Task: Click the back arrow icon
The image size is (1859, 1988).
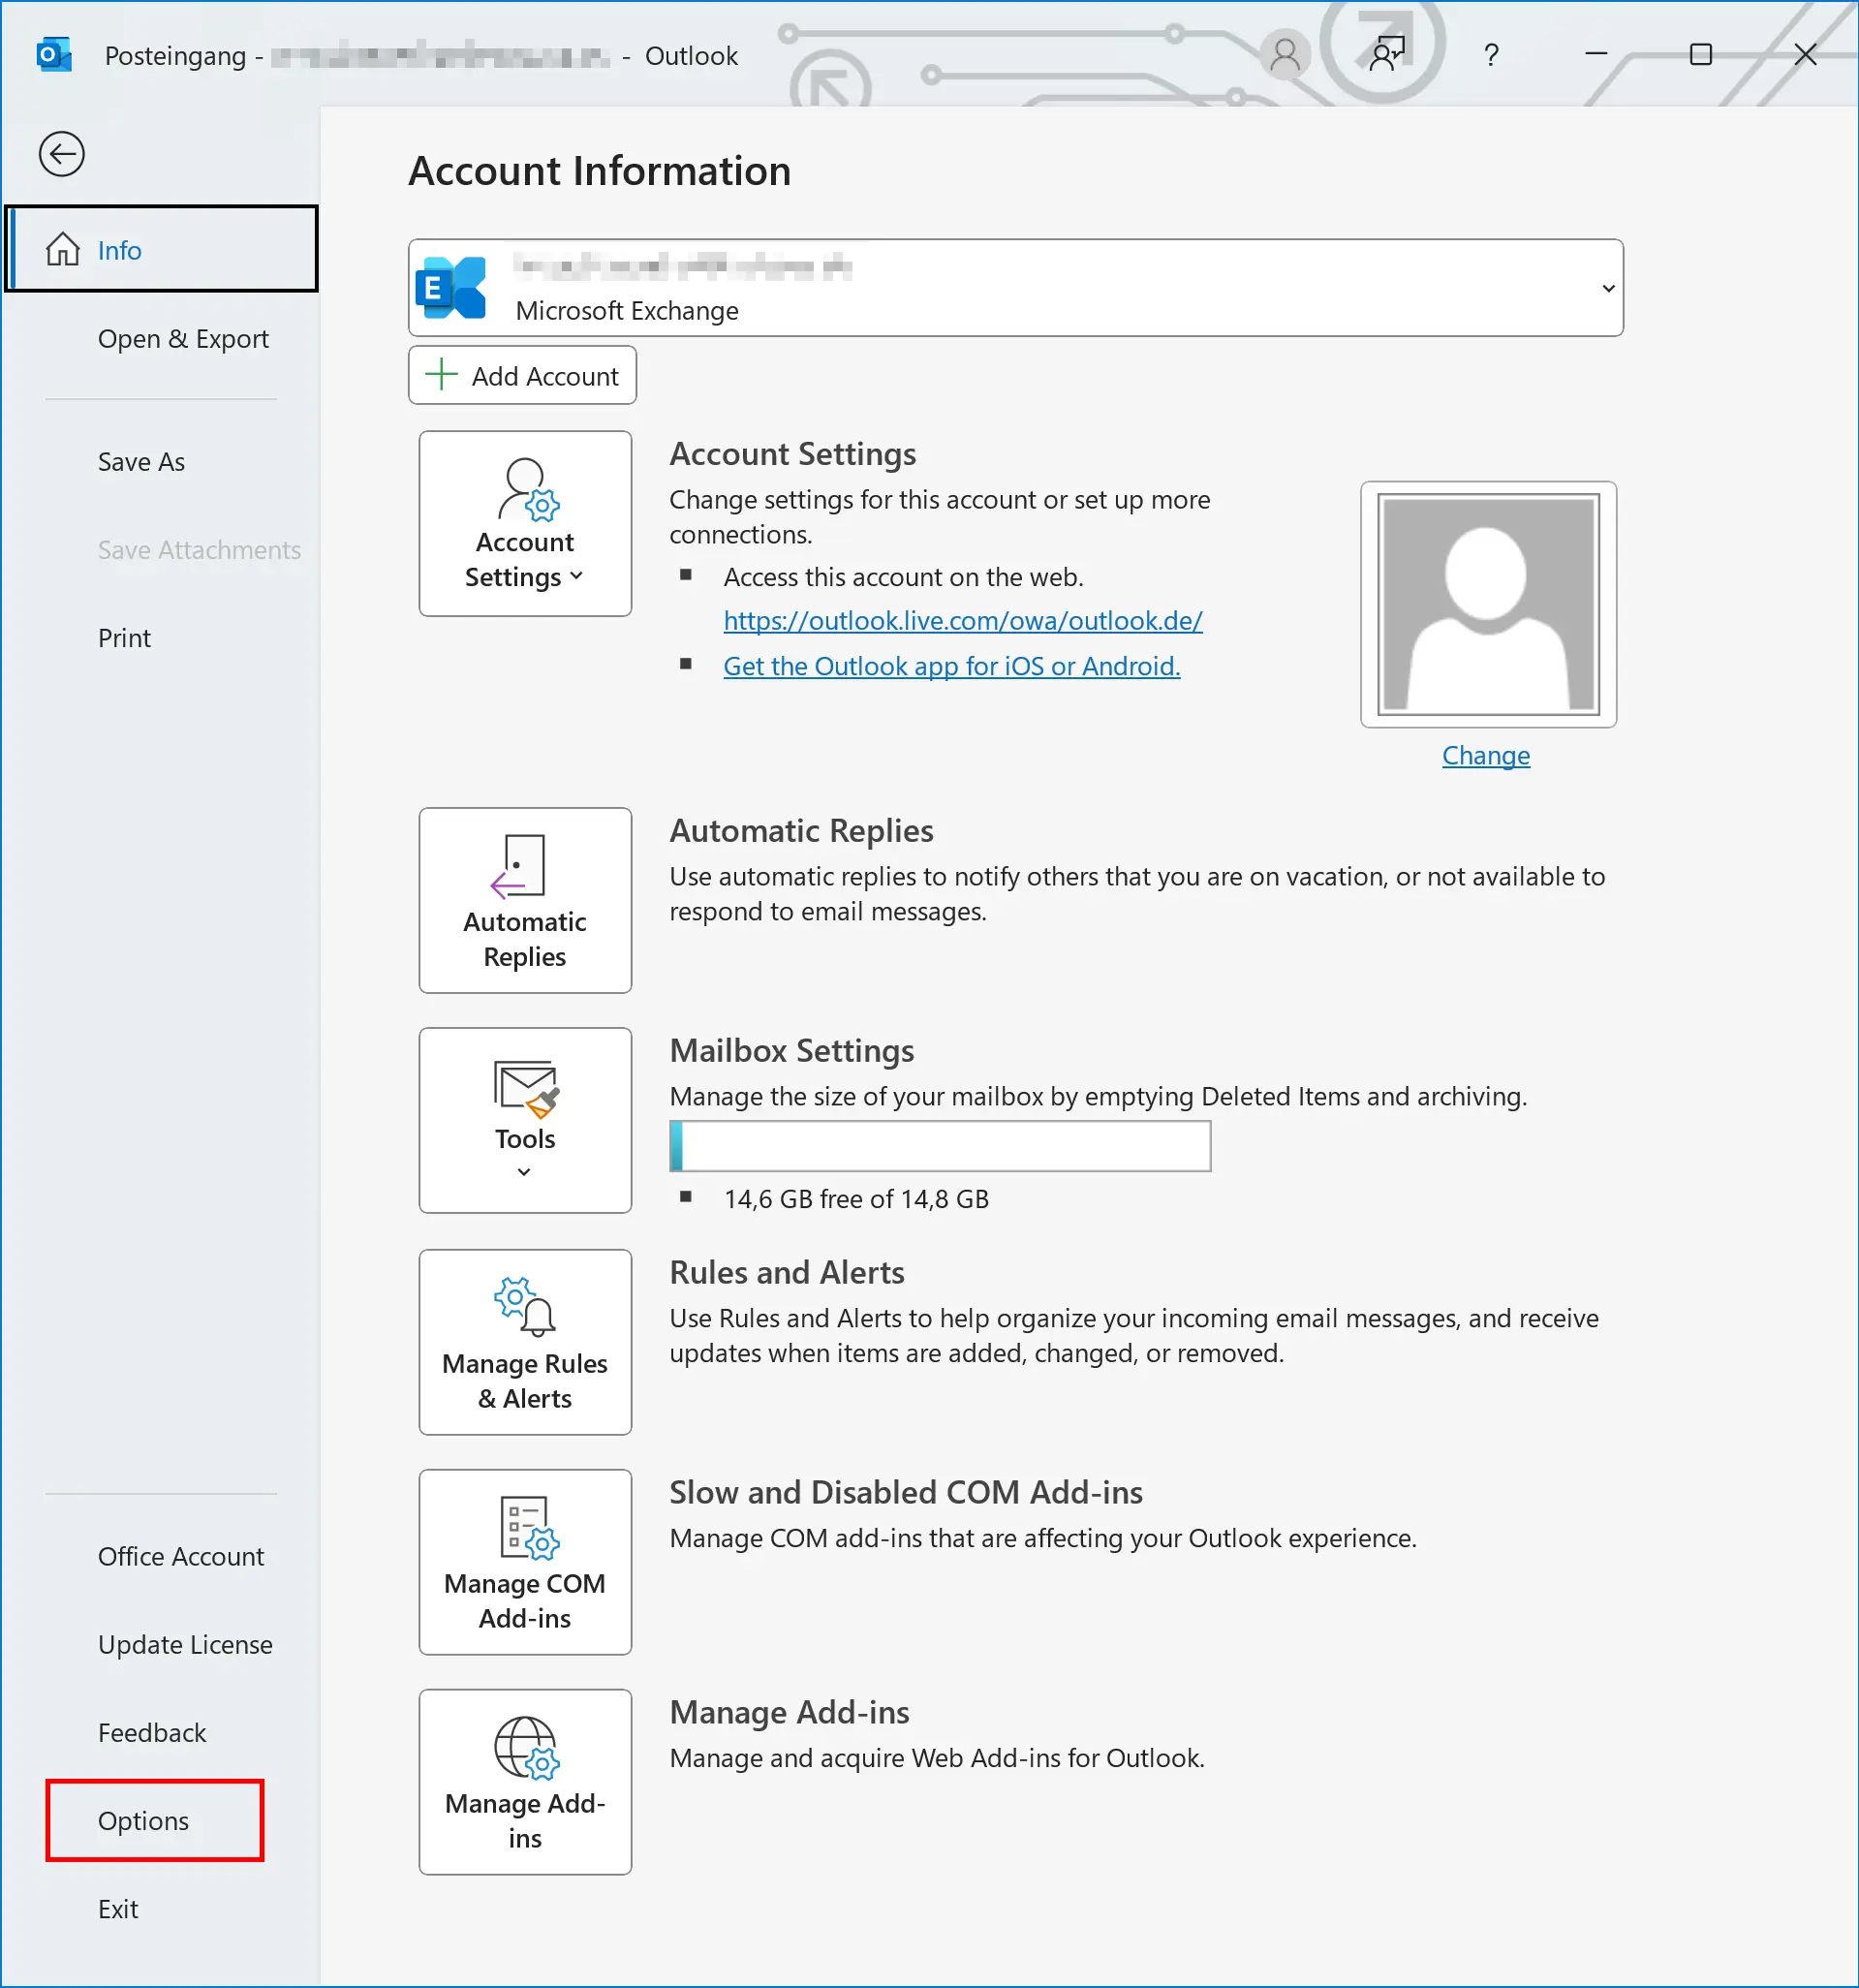Action: click(61, 154)
